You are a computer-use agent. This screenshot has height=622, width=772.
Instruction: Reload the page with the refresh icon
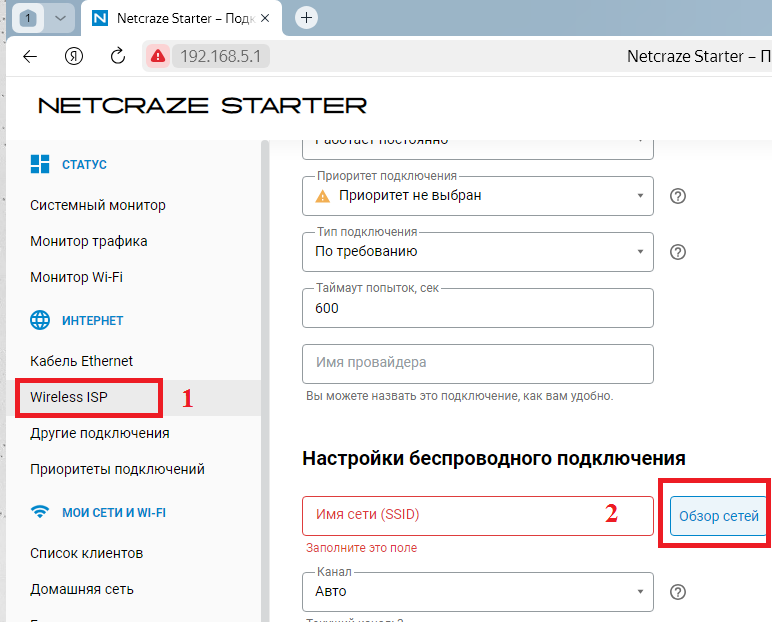118,56
